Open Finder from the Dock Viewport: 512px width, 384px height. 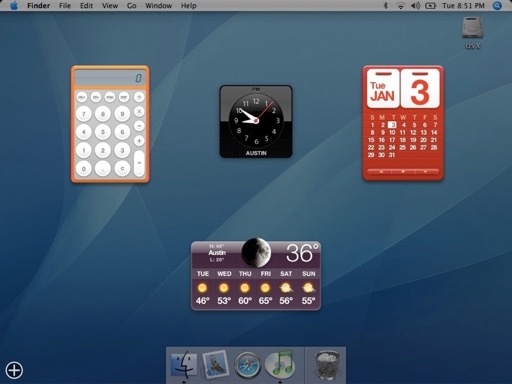[x=184, y=365]
